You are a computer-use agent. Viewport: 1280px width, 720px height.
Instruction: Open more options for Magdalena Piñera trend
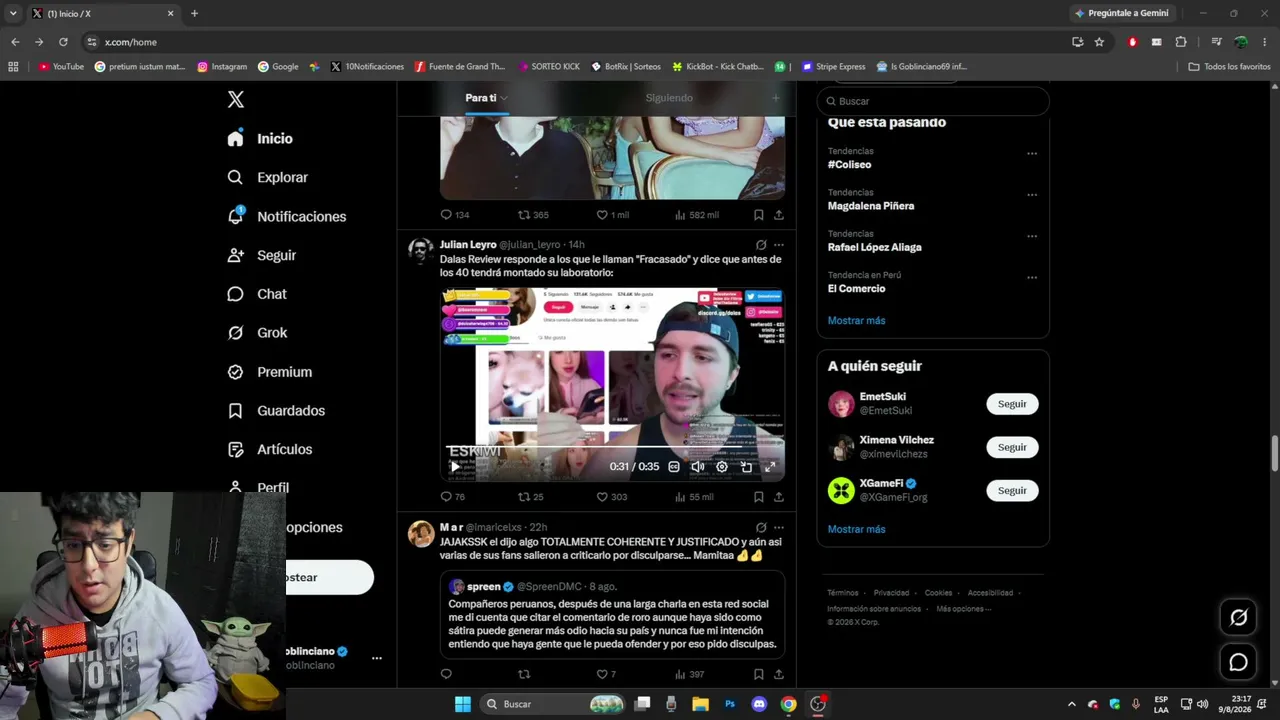tap(1032, 195)
